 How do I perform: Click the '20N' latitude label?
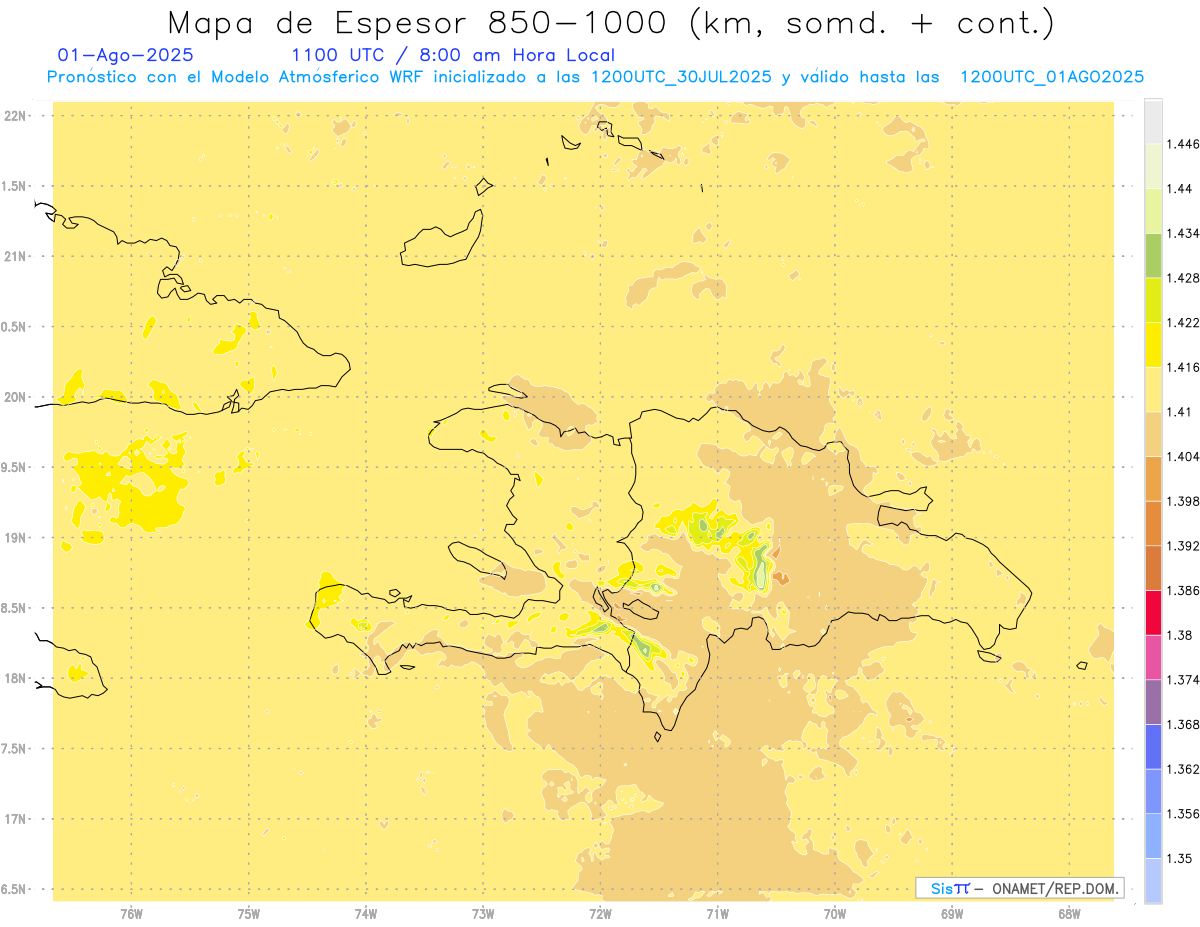(x=17, y=398)
